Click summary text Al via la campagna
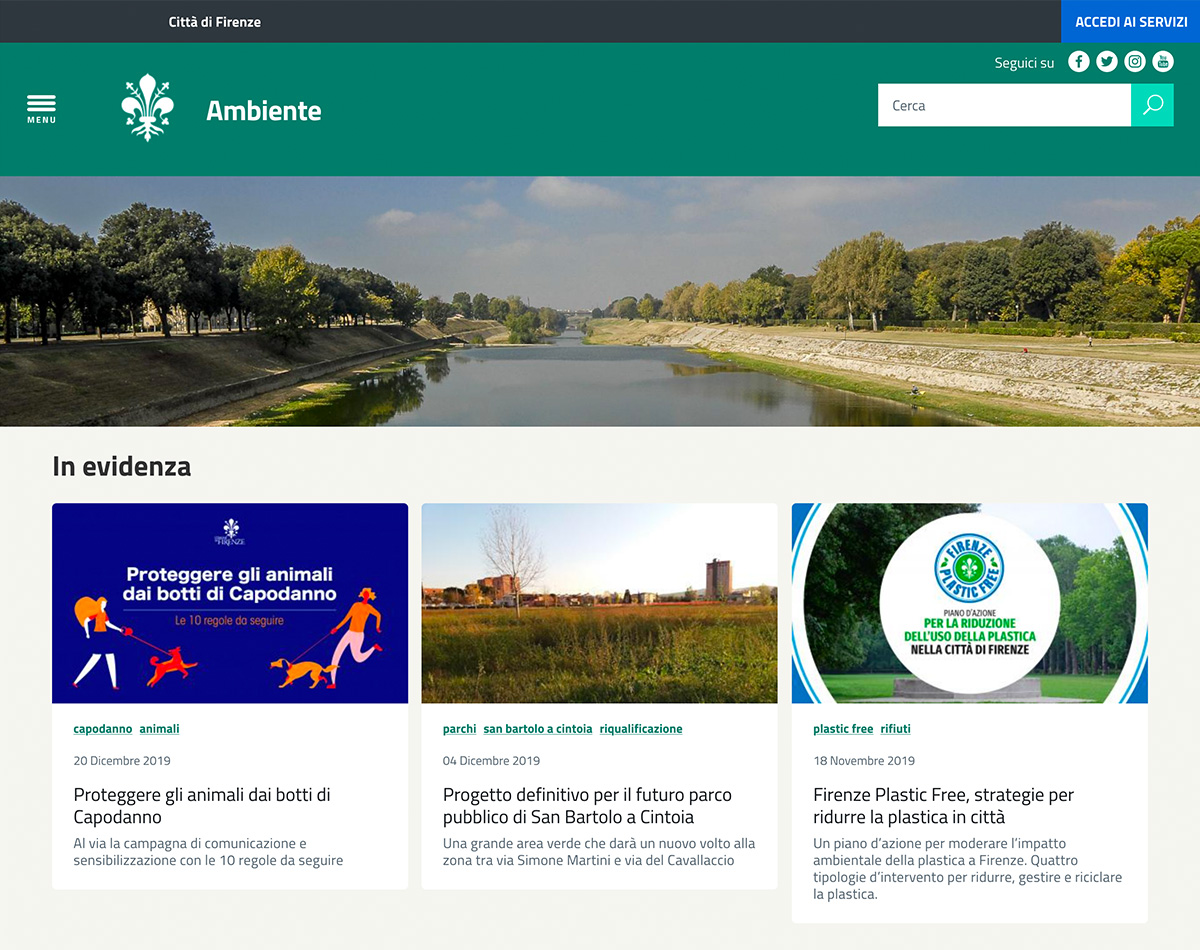The width and height of the screenshot is (1200, 950). (x=208, y=852)
